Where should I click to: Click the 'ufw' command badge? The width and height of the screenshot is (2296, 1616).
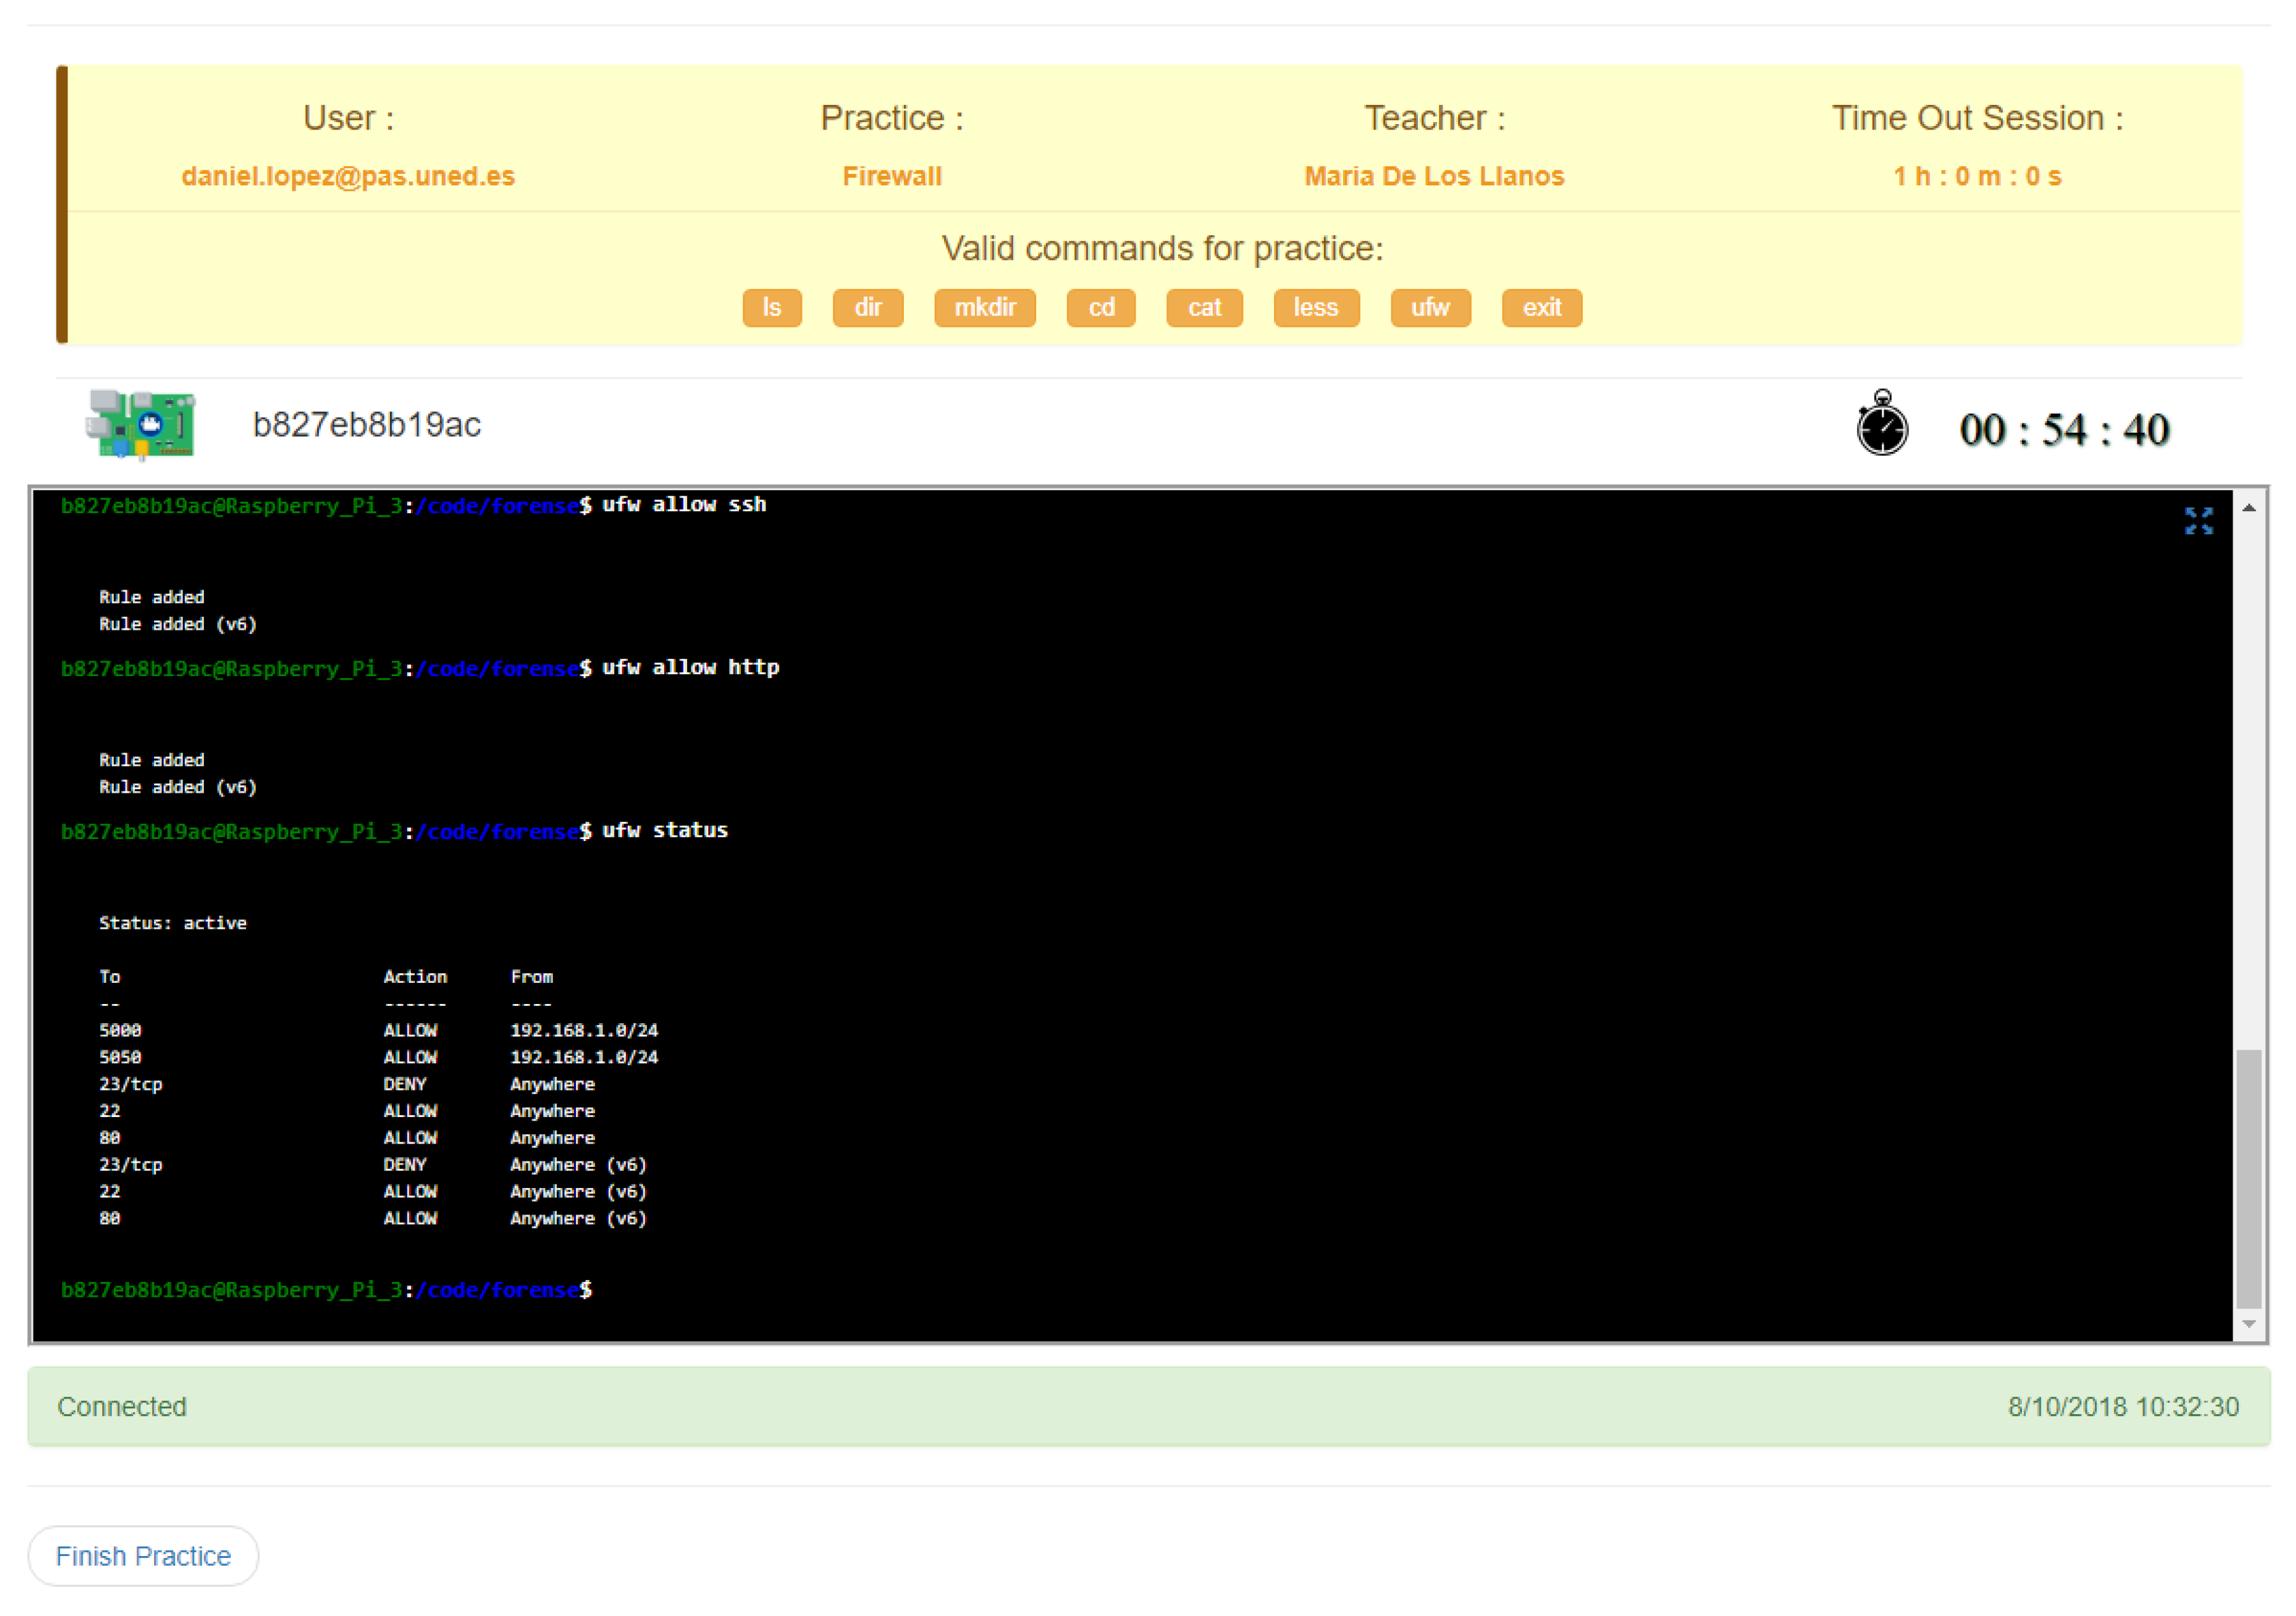point(1430,308)
